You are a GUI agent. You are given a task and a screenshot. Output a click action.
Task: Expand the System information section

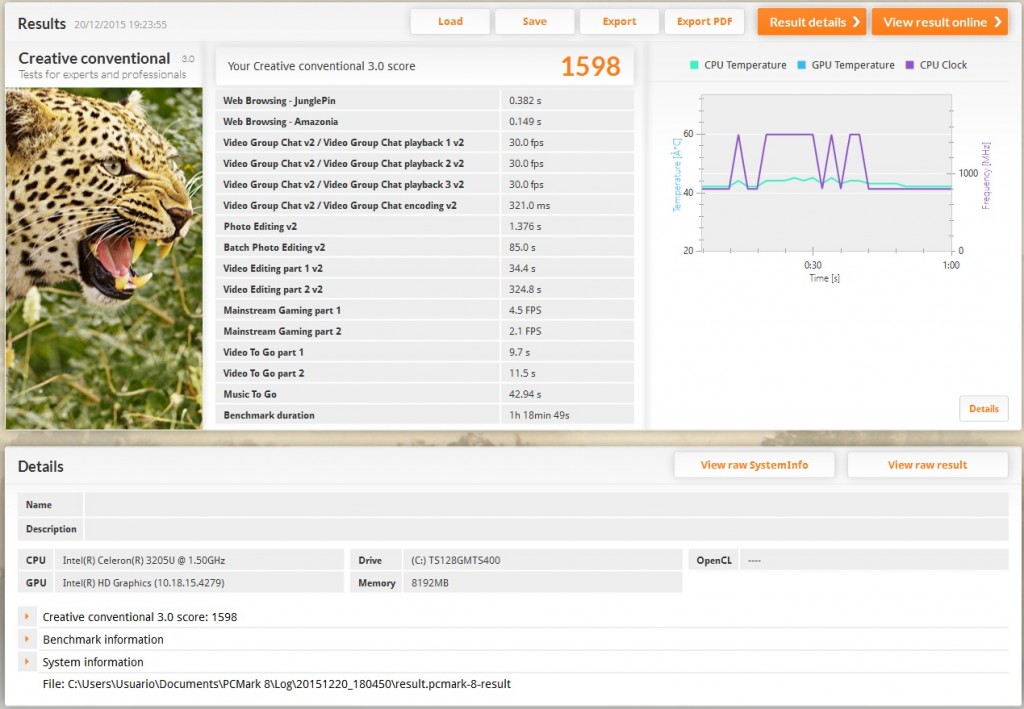coord(27,661)
